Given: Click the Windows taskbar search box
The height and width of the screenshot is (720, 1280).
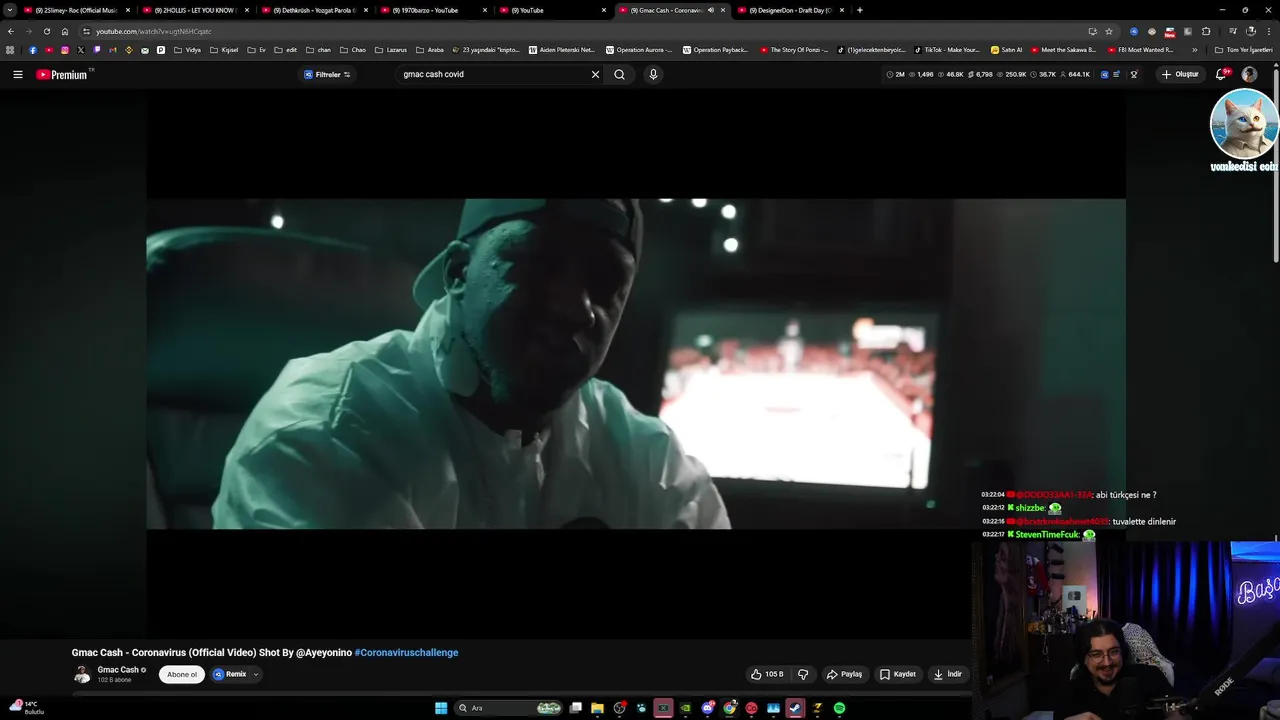Looking at the screenshot, I should (509, 708).
